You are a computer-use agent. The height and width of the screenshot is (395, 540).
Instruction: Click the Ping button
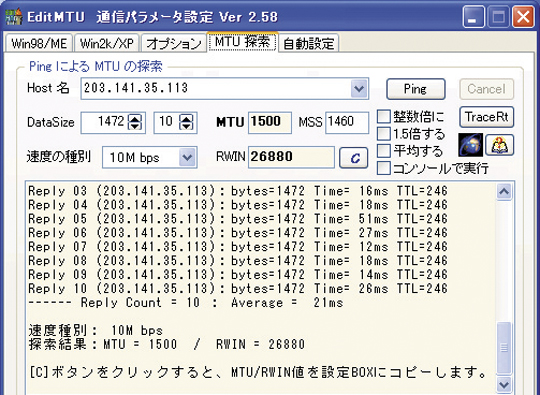click(416, 89)
